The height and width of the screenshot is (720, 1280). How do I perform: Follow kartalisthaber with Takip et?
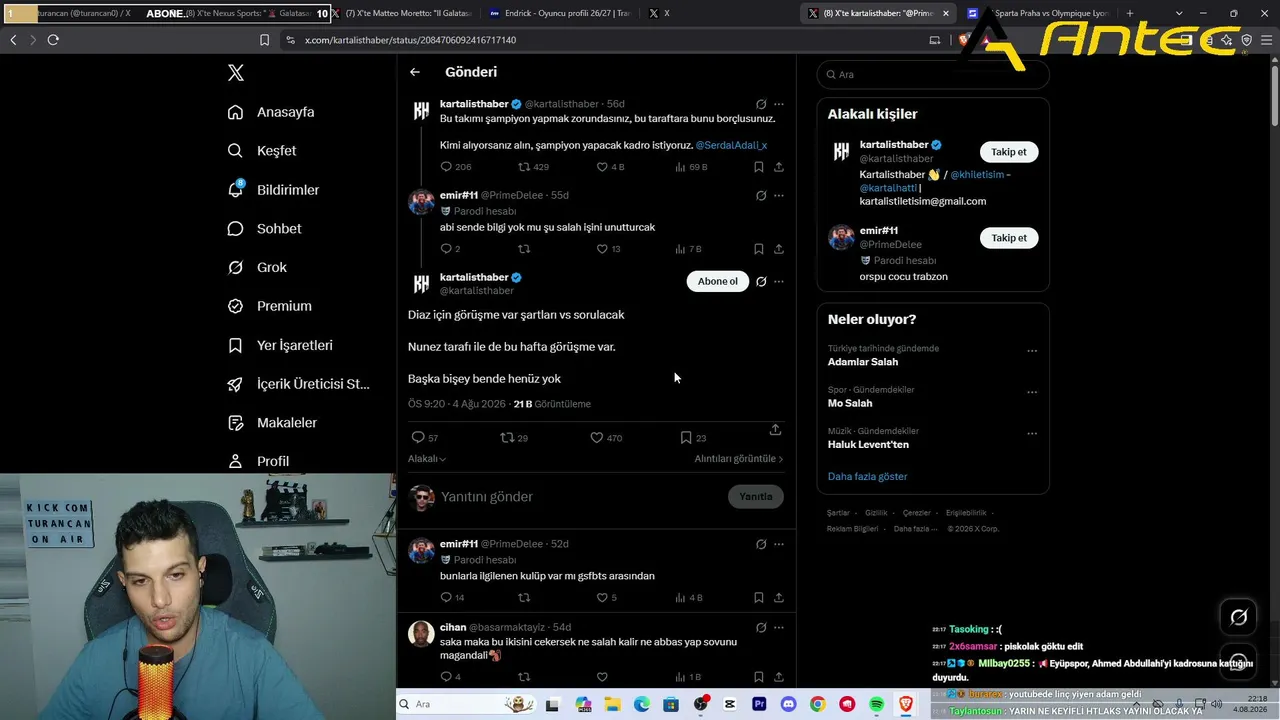coord(1008,152)
